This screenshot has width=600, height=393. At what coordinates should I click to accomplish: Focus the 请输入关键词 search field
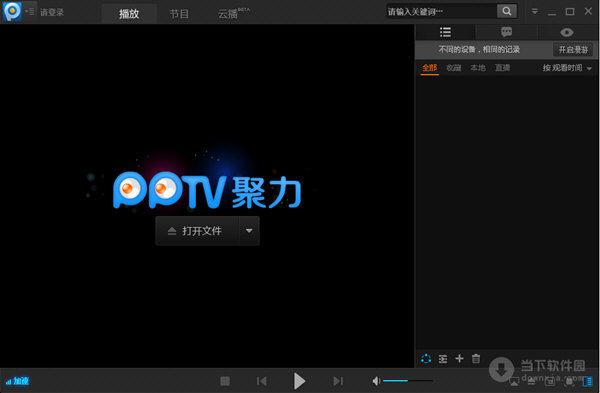(441, 11)
